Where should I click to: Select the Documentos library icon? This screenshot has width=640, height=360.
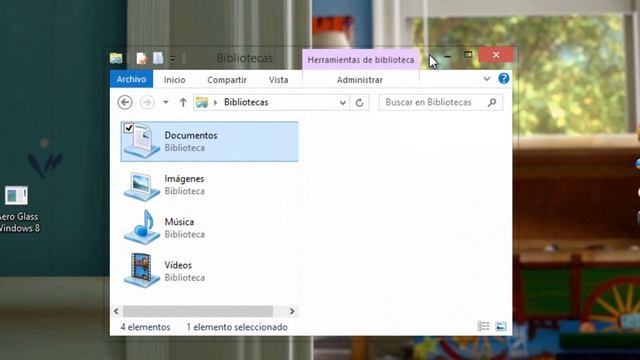(x=142, y=142)
